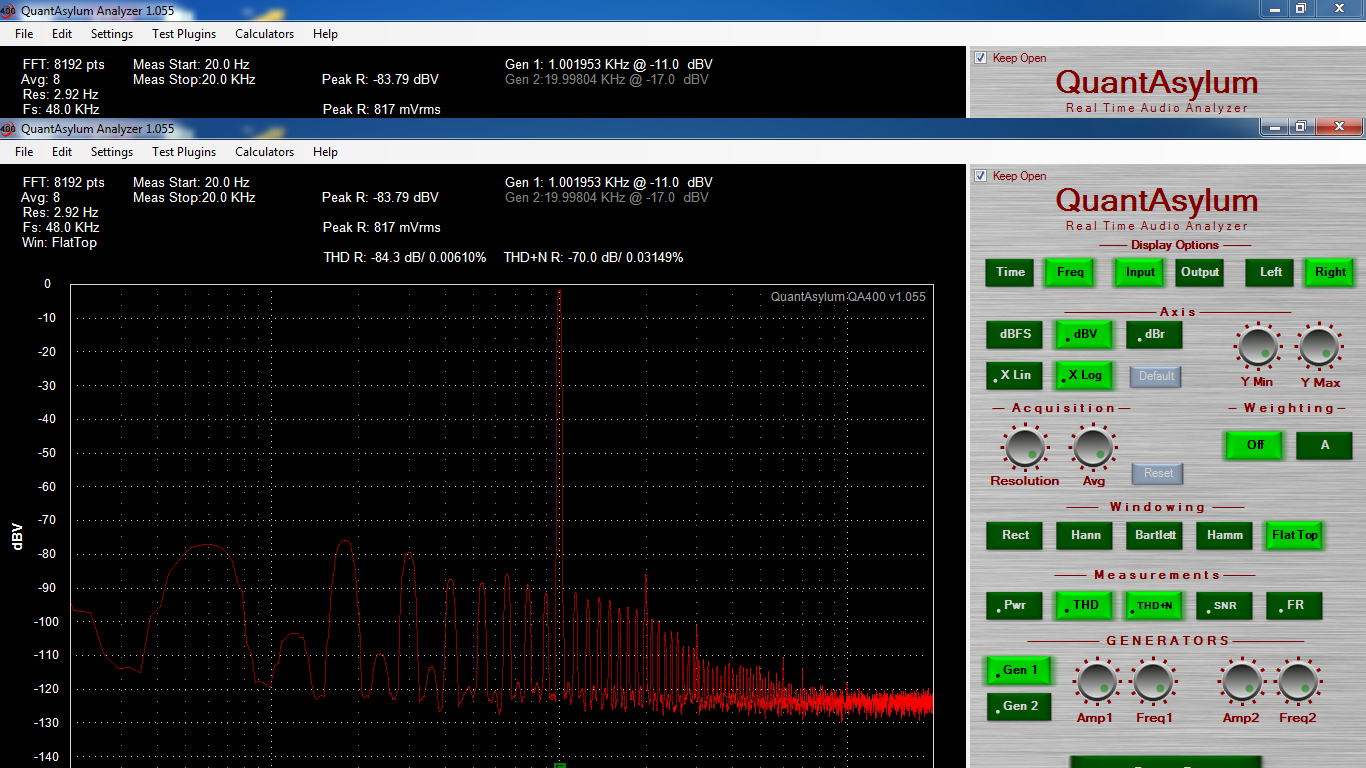This screenshot has width=1366, height=768.
Task: Click back window title bar app icon
Action: click(8, 10)
